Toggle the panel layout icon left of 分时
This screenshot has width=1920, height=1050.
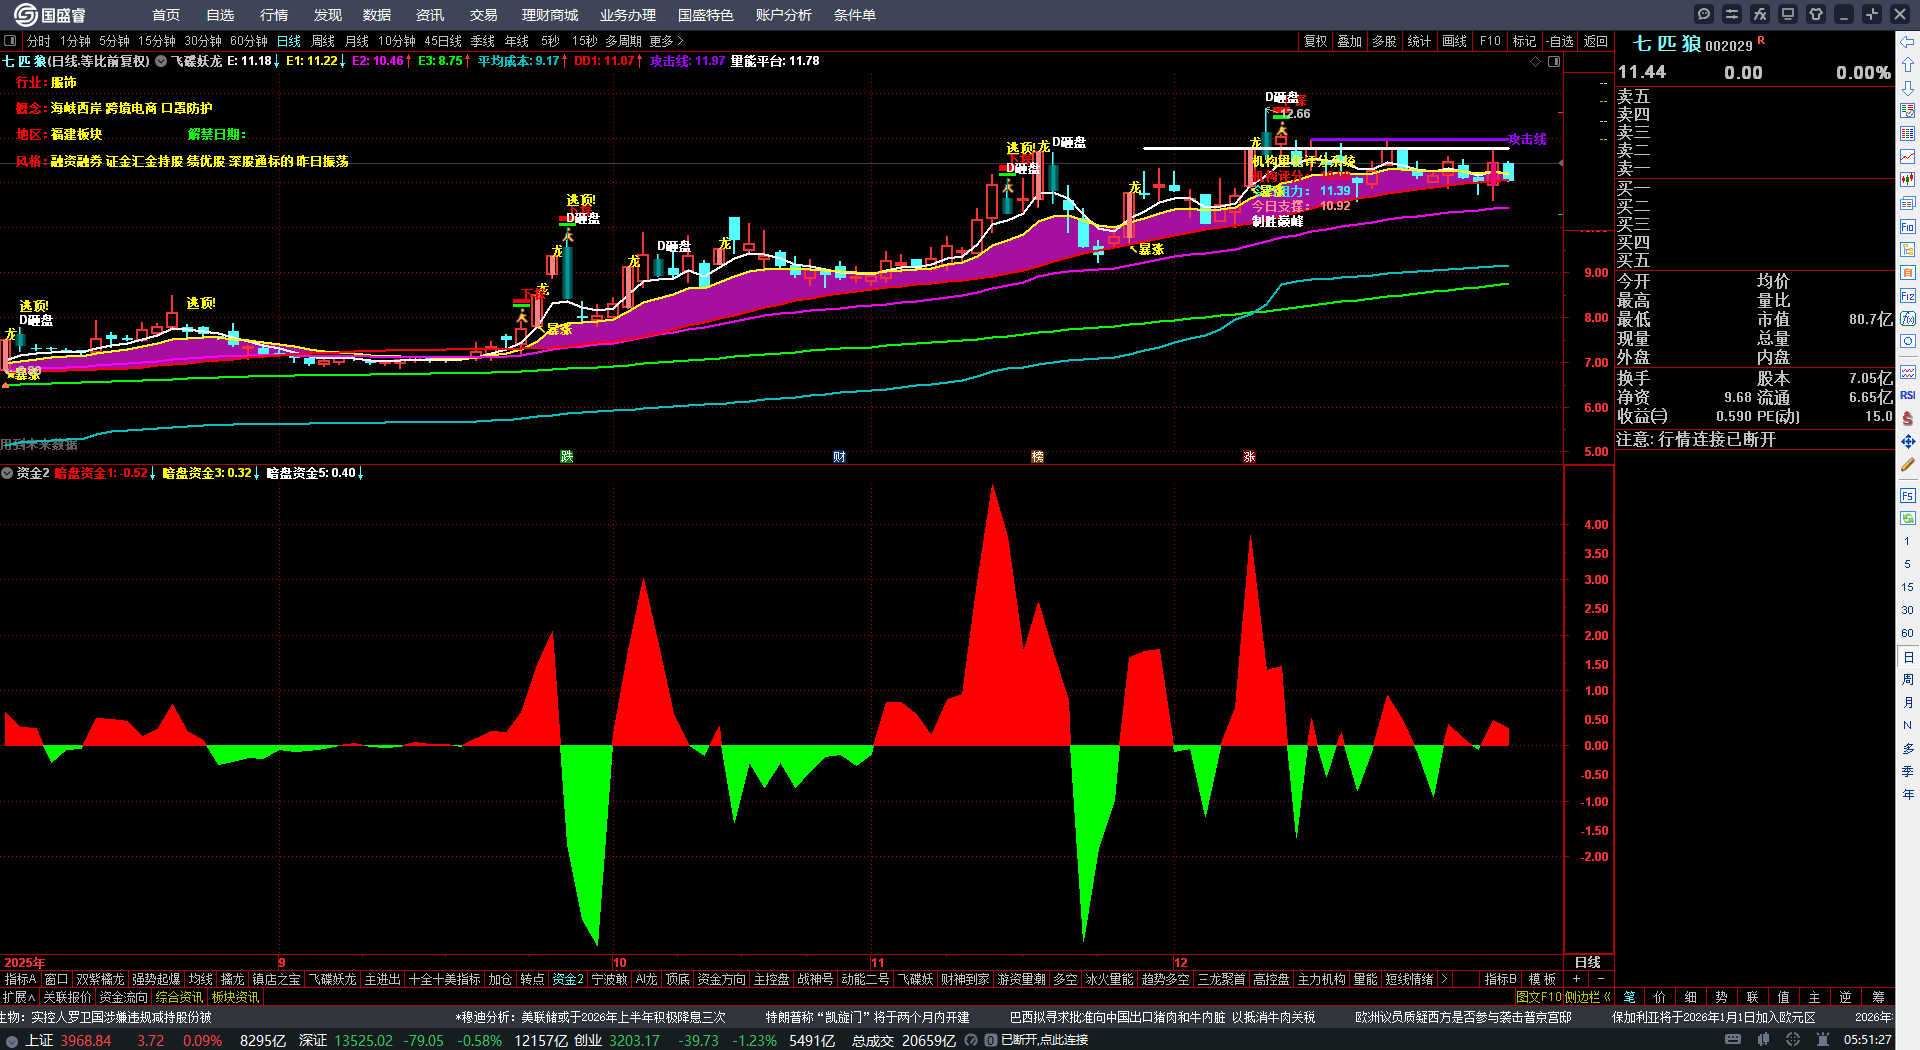(x=10, y=41)
